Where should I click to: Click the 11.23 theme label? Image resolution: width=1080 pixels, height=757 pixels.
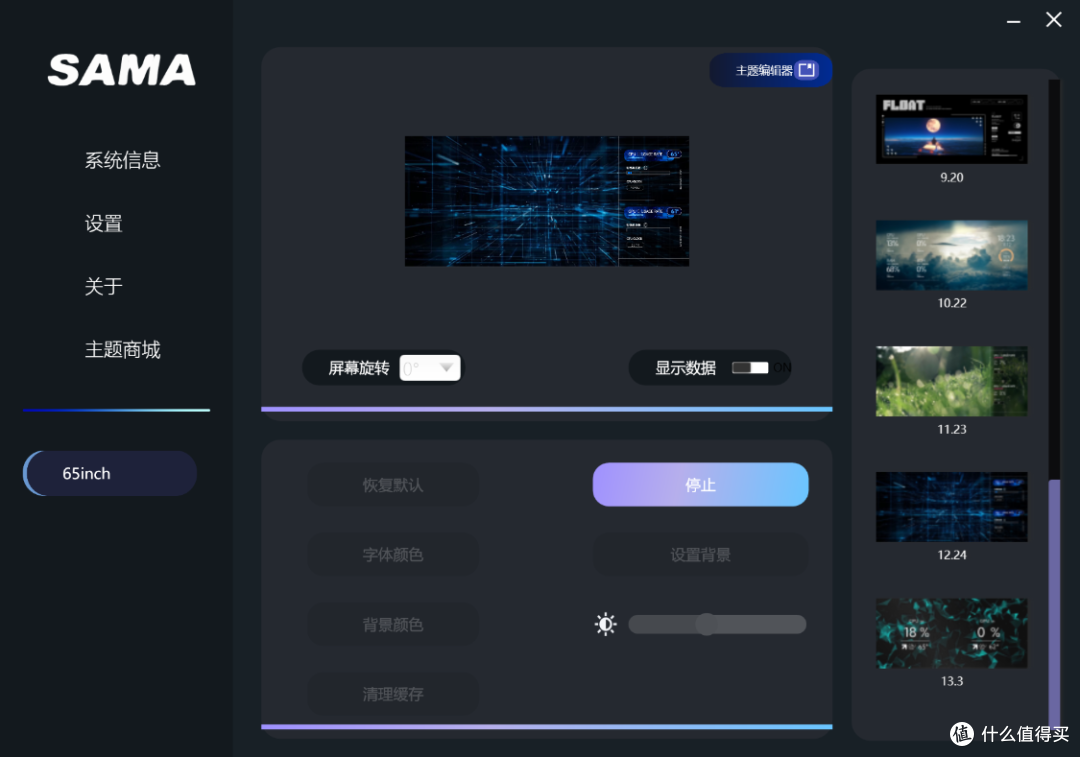coord(952,429)
